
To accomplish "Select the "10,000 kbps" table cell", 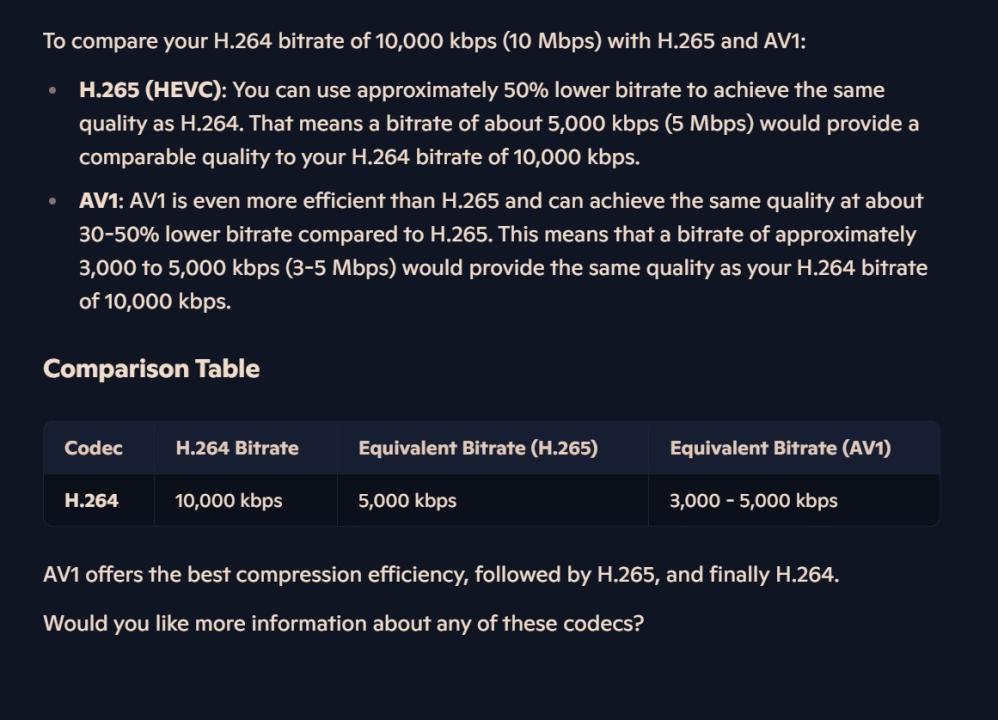I will pyautogui.click(x=229, y=500).
